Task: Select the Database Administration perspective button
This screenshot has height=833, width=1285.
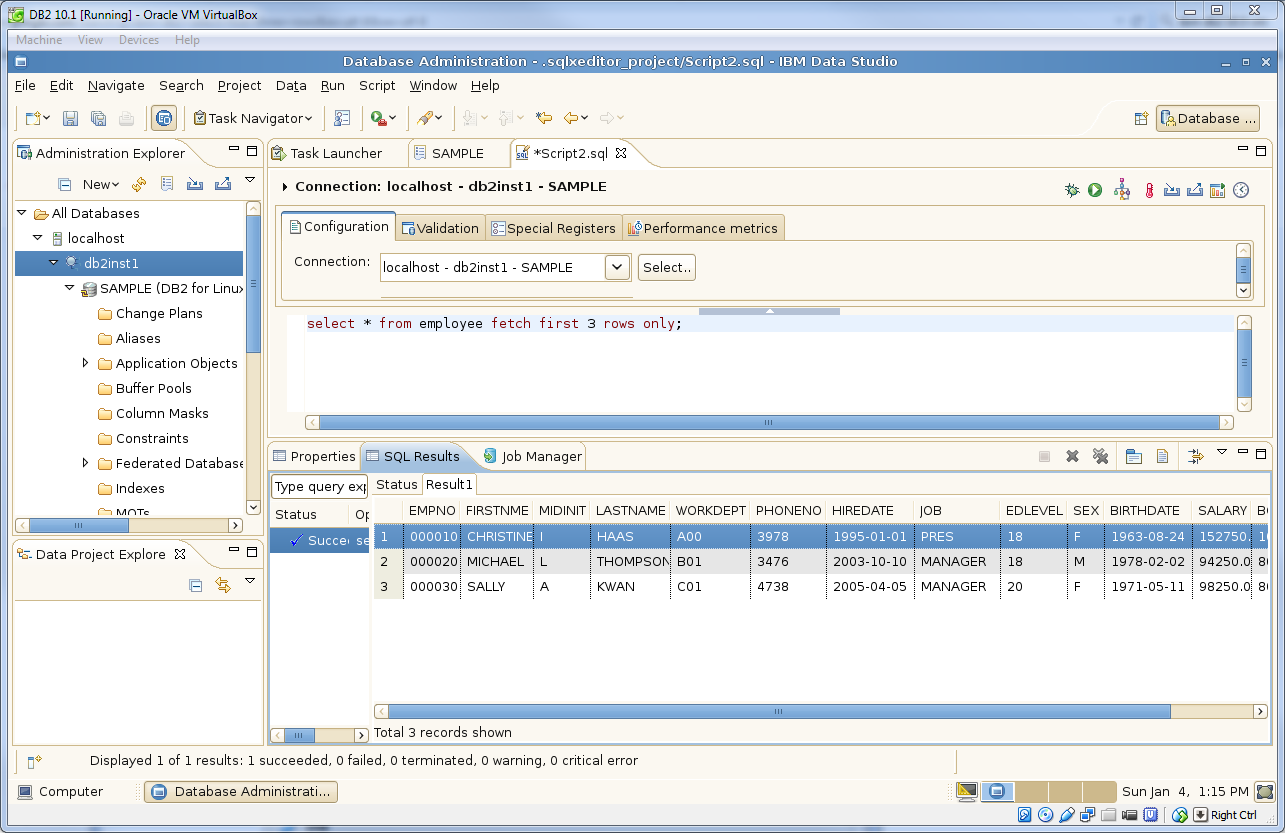Action: point(1208,118)
